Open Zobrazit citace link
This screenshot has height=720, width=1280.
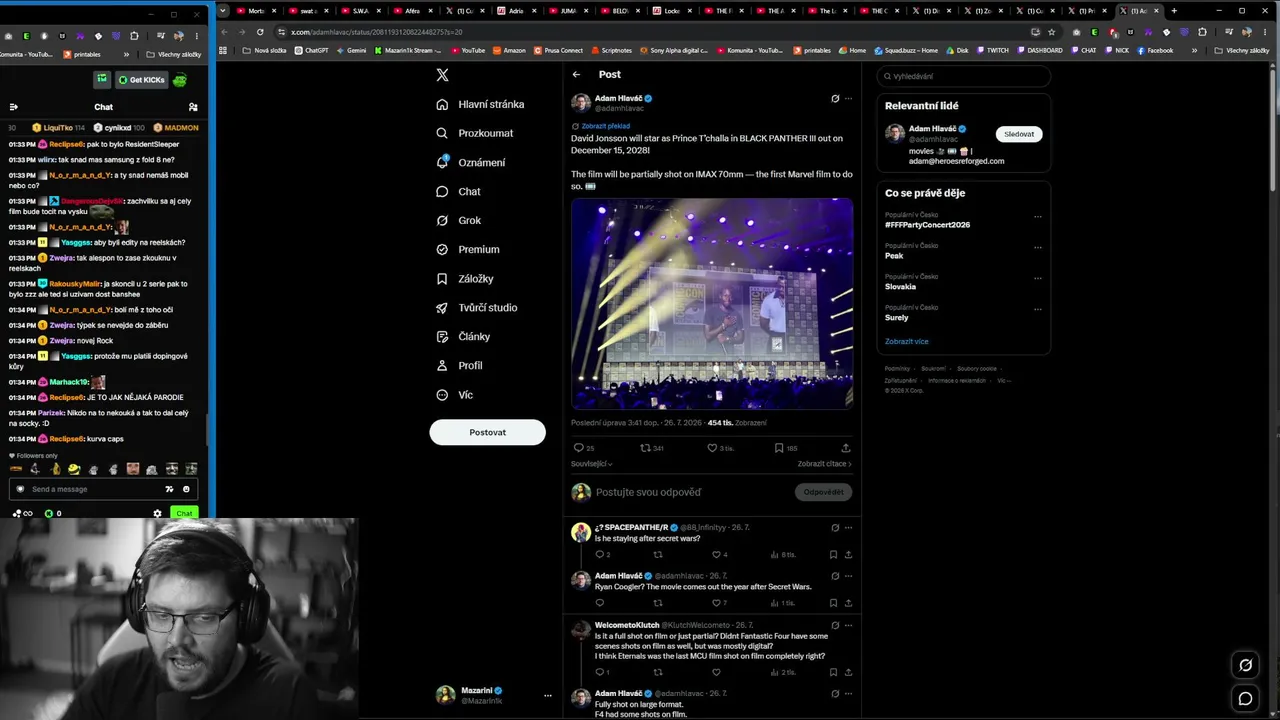click(x=825, y=464)
